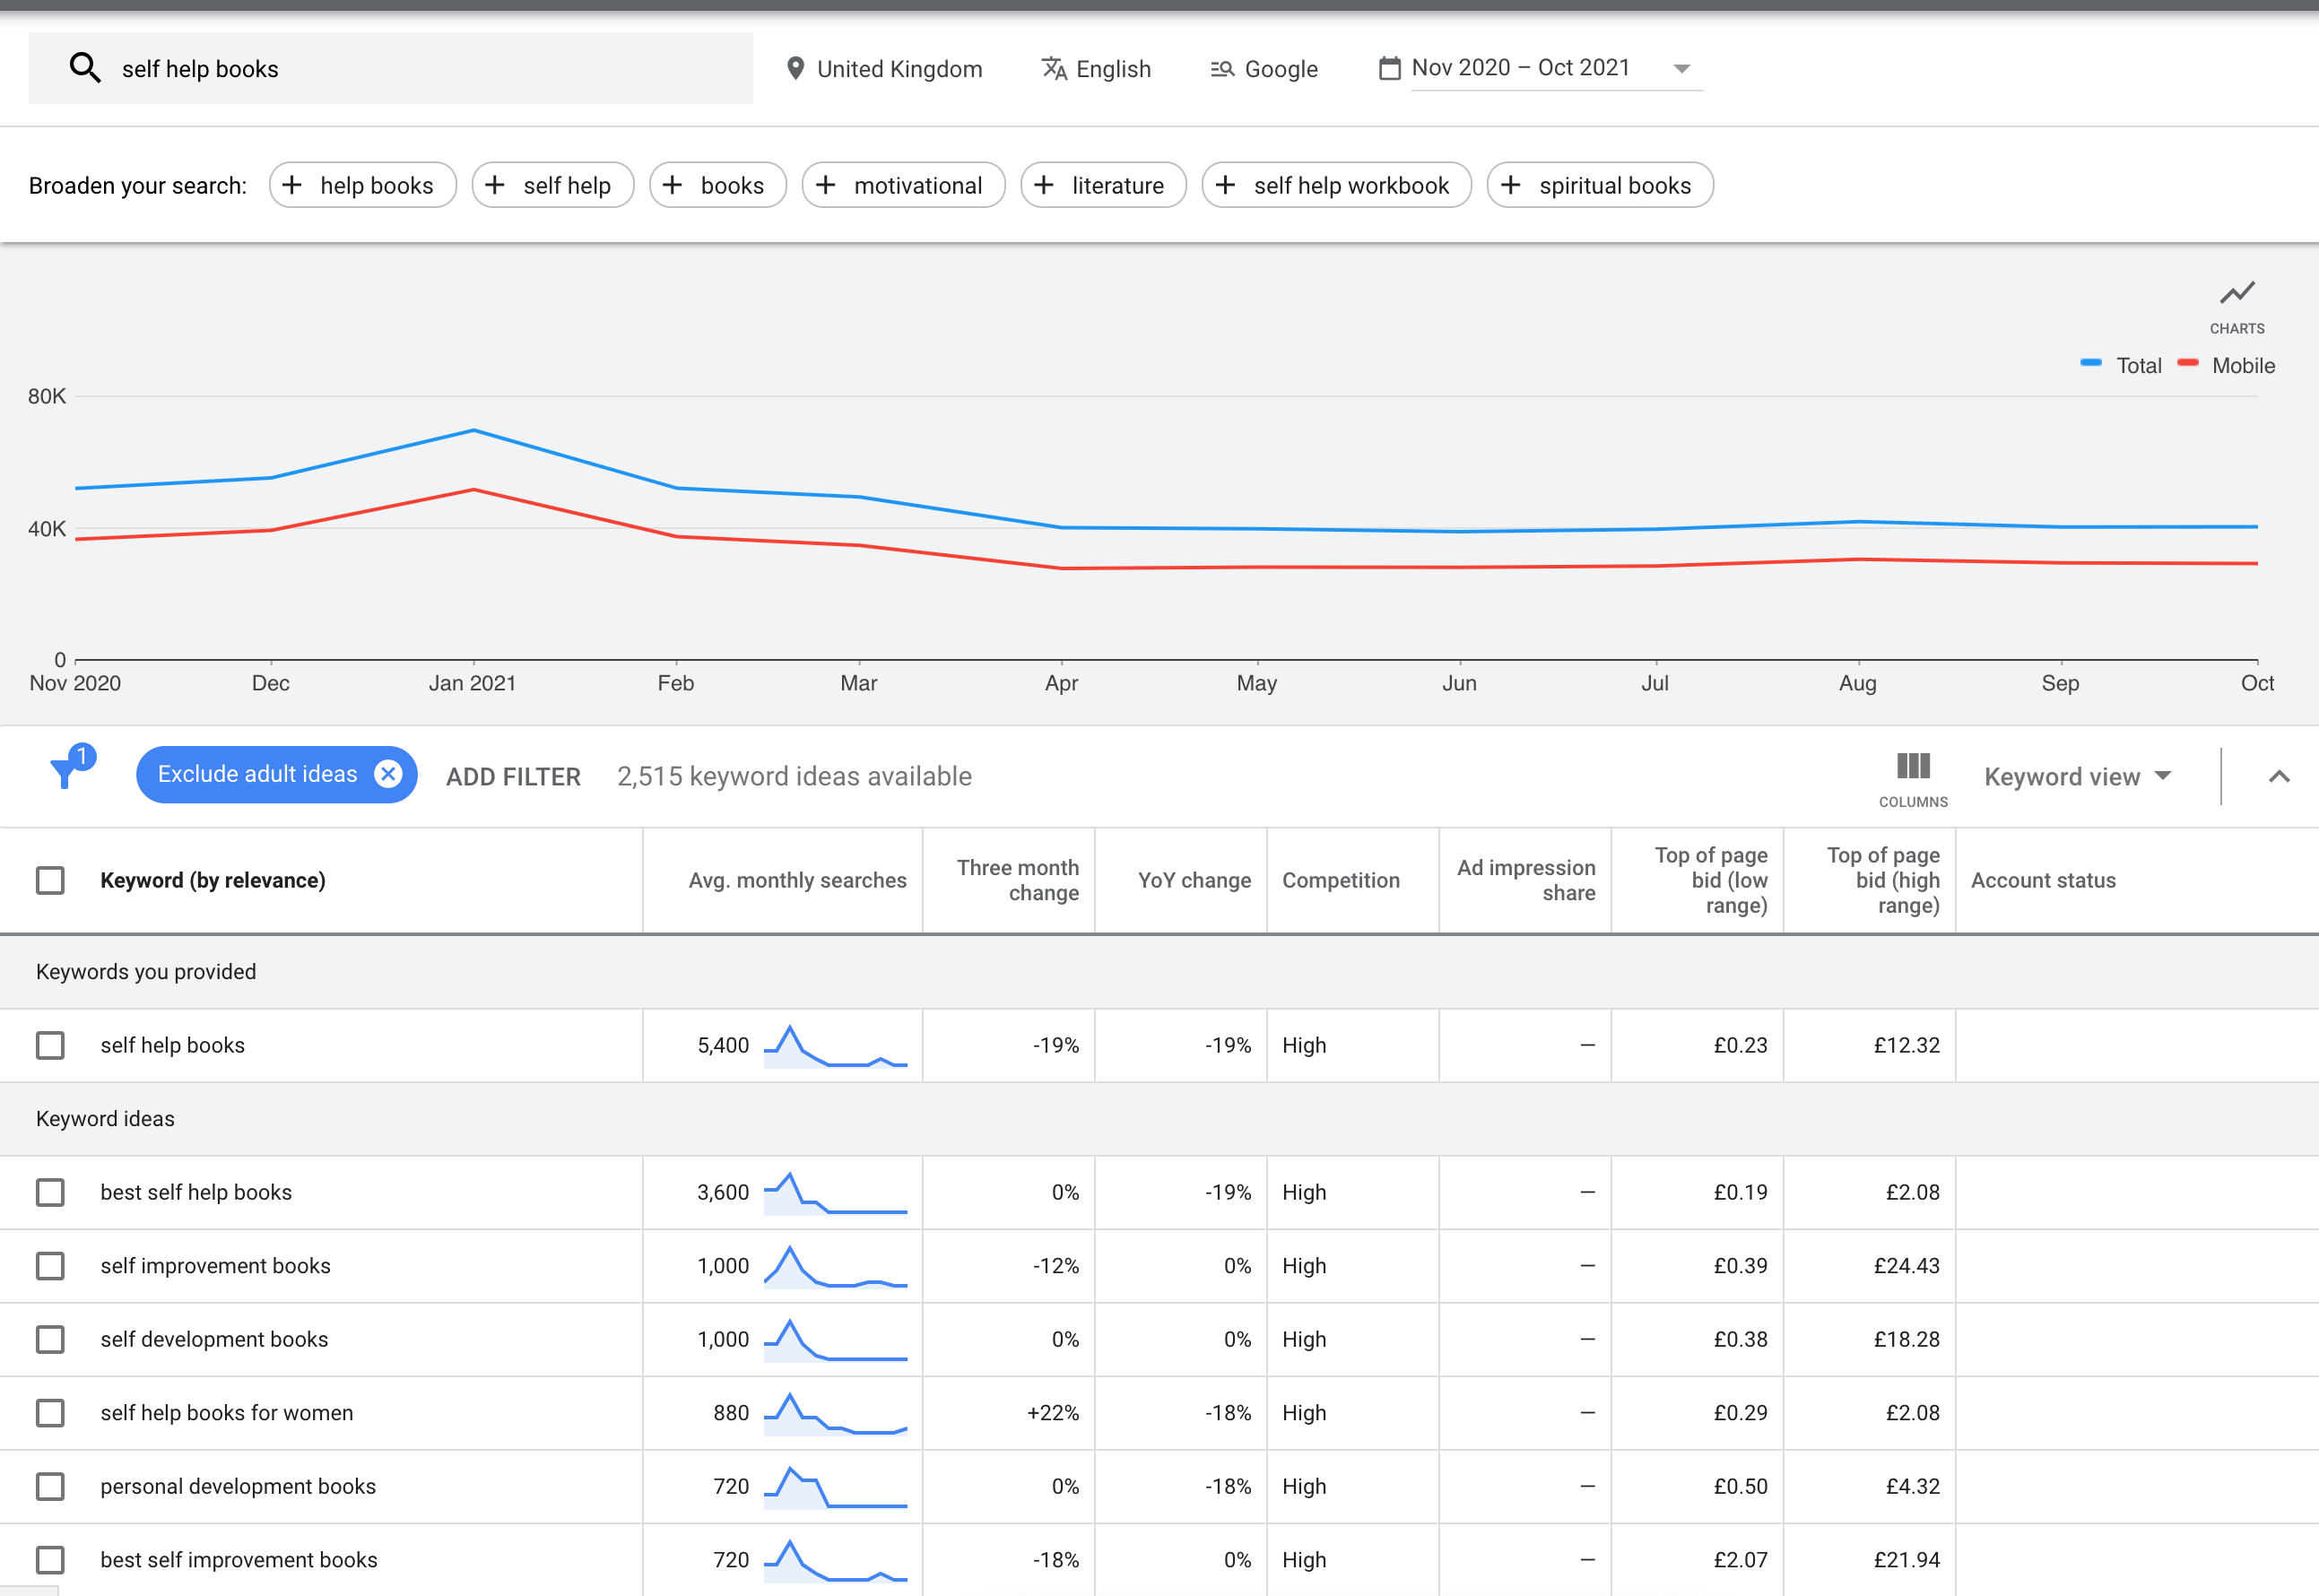Image resolution: width=2319 pixels, height=1596 pixels.
Task: Click the ADD FILTER button
Action: point(513,777)
